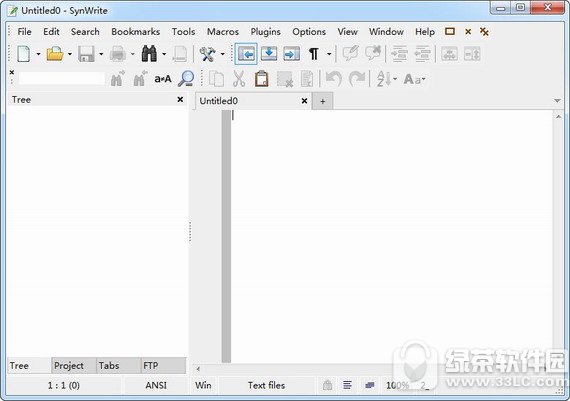Click the Save floppy disk icon

[x=87, y=54]
